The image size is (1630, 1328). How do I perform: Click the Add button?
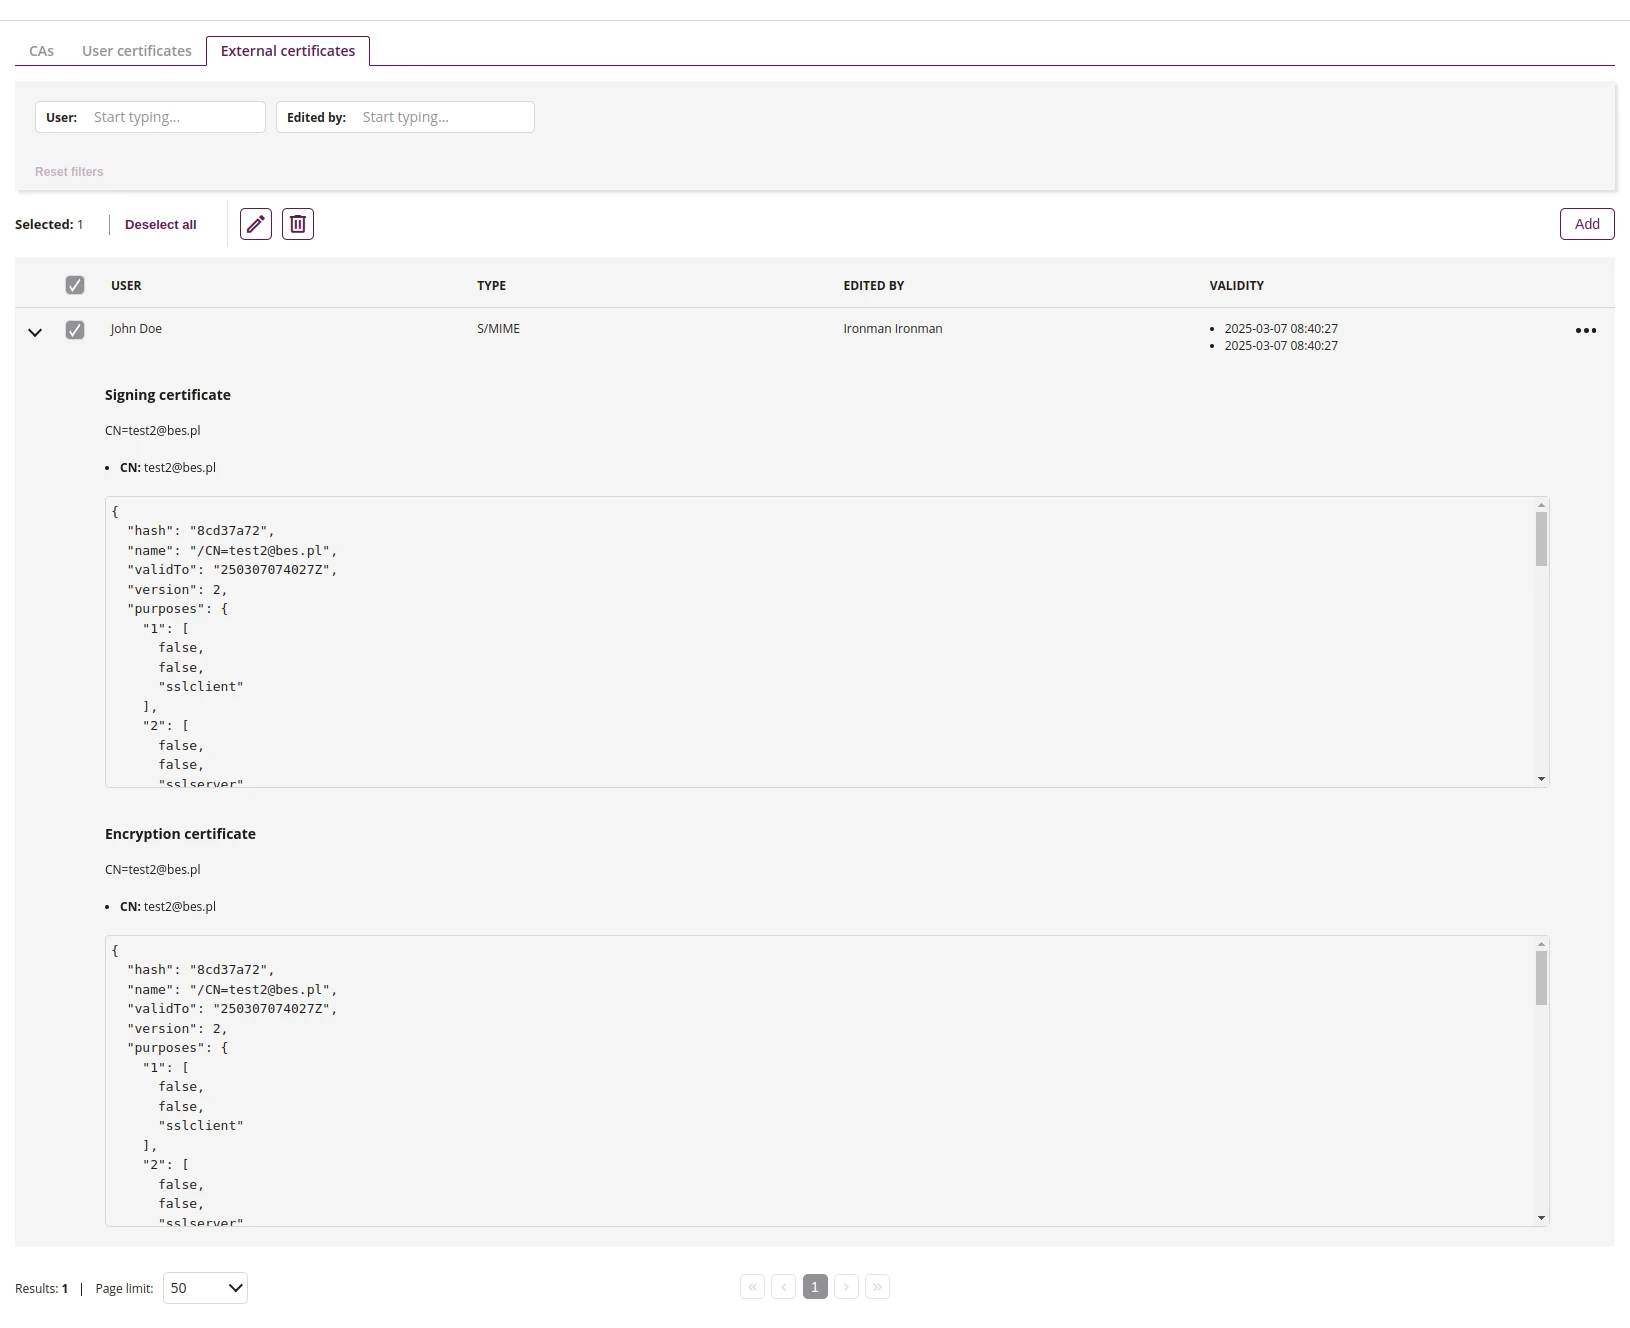click(x=1587, y=224)
